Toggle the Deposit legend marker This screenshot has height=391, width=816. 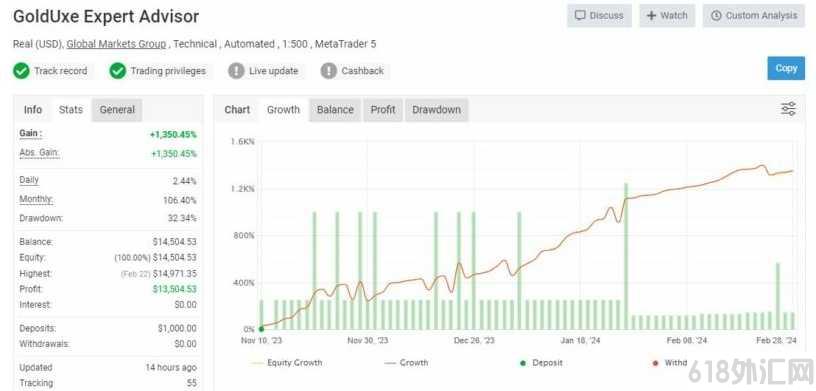tap(541, 362)
